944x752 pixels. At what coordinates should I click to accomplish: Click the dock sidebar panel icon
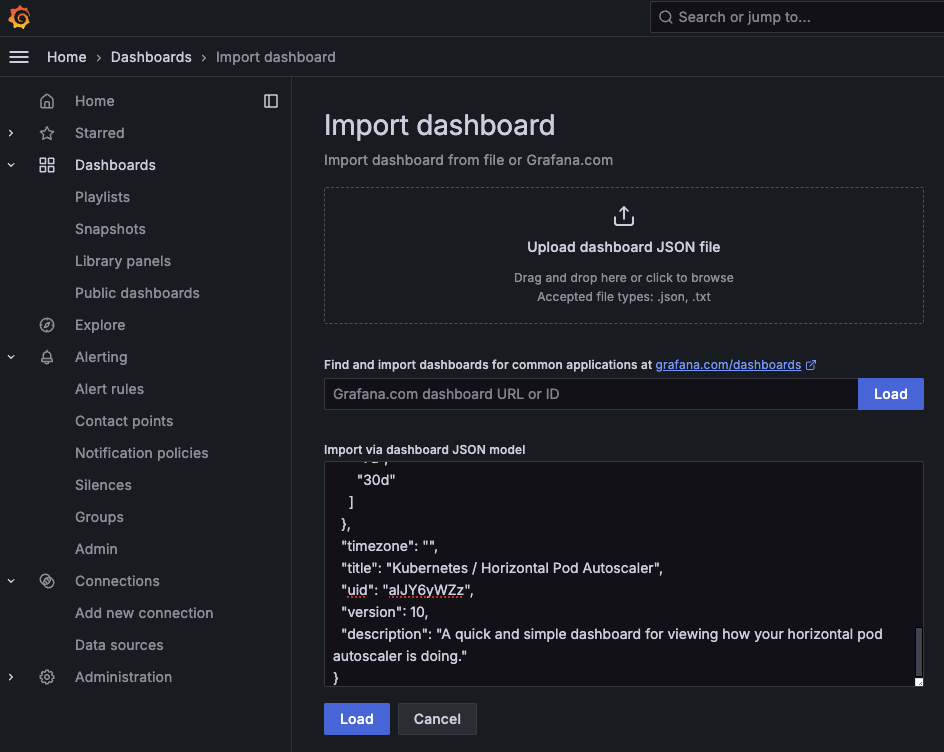coord(271,101)
